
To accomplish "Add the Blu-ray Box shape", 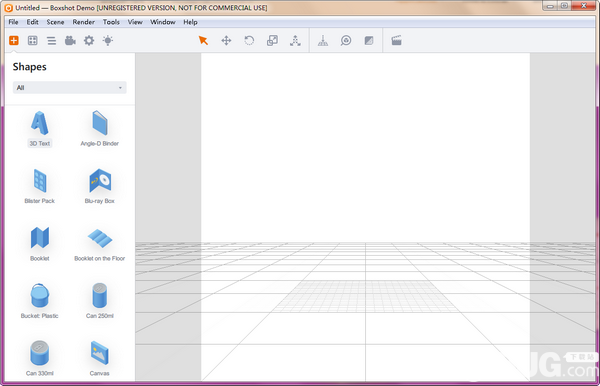I will coord(99,186).
